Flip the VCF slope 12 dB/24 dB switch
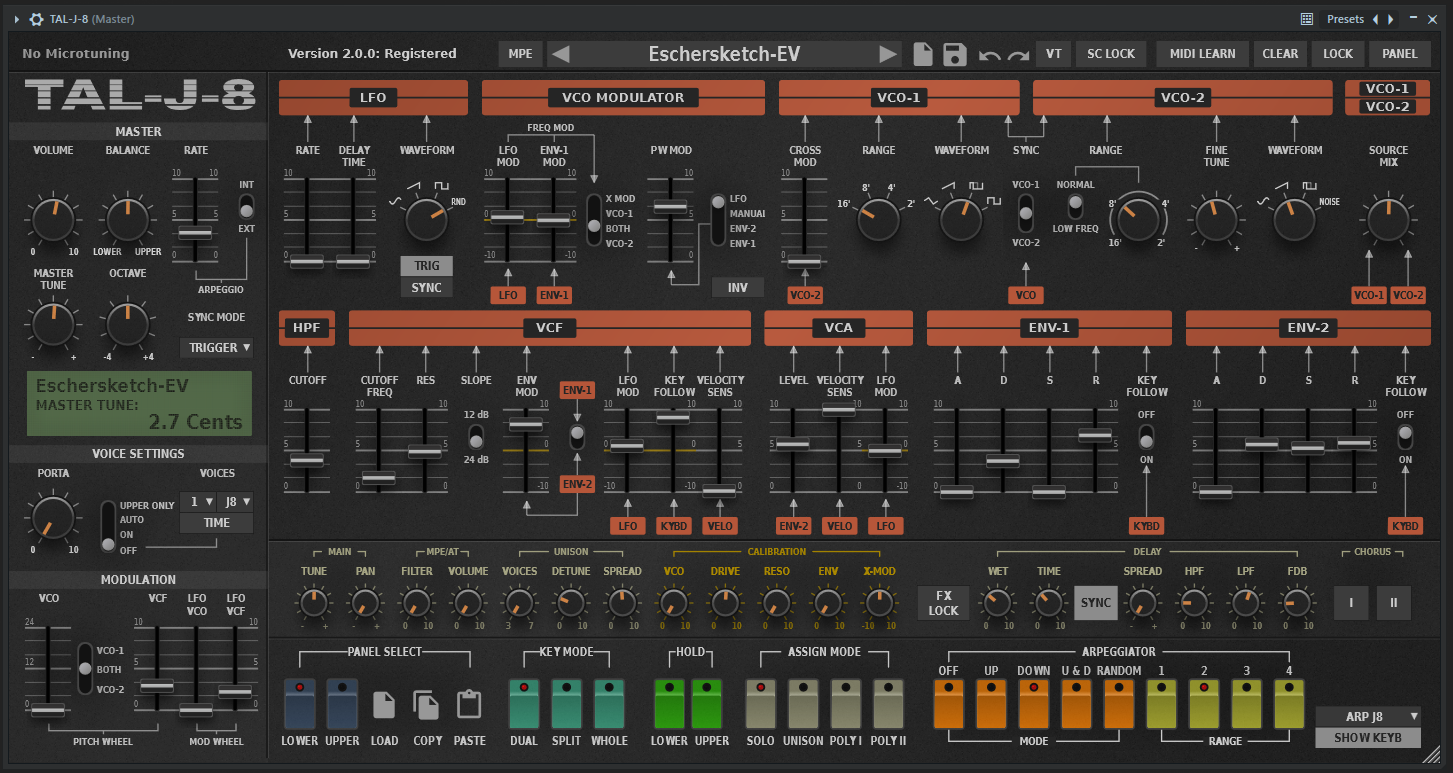The width and height of the screenshot is (1453, 773). [476, 437]
